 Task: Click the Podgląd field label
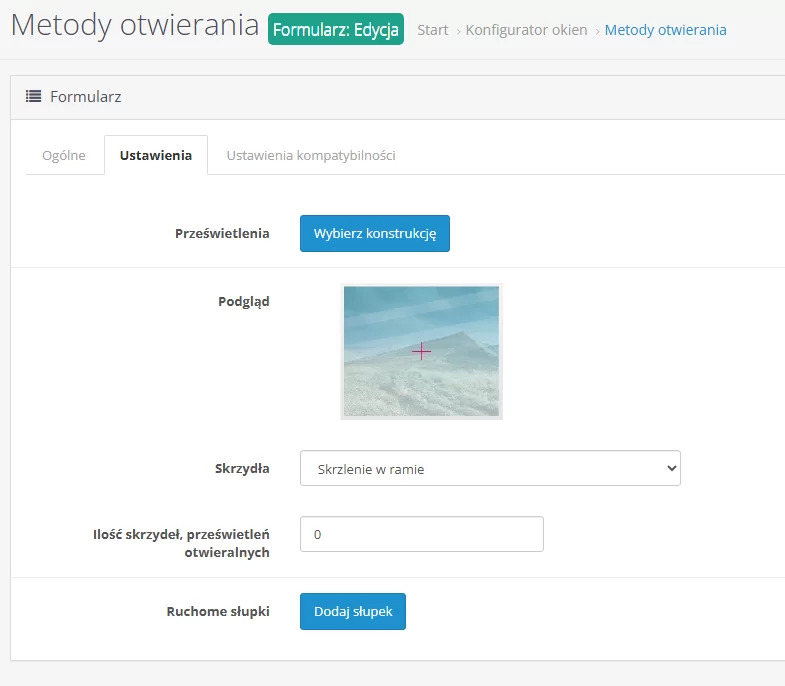pos(243,301)
